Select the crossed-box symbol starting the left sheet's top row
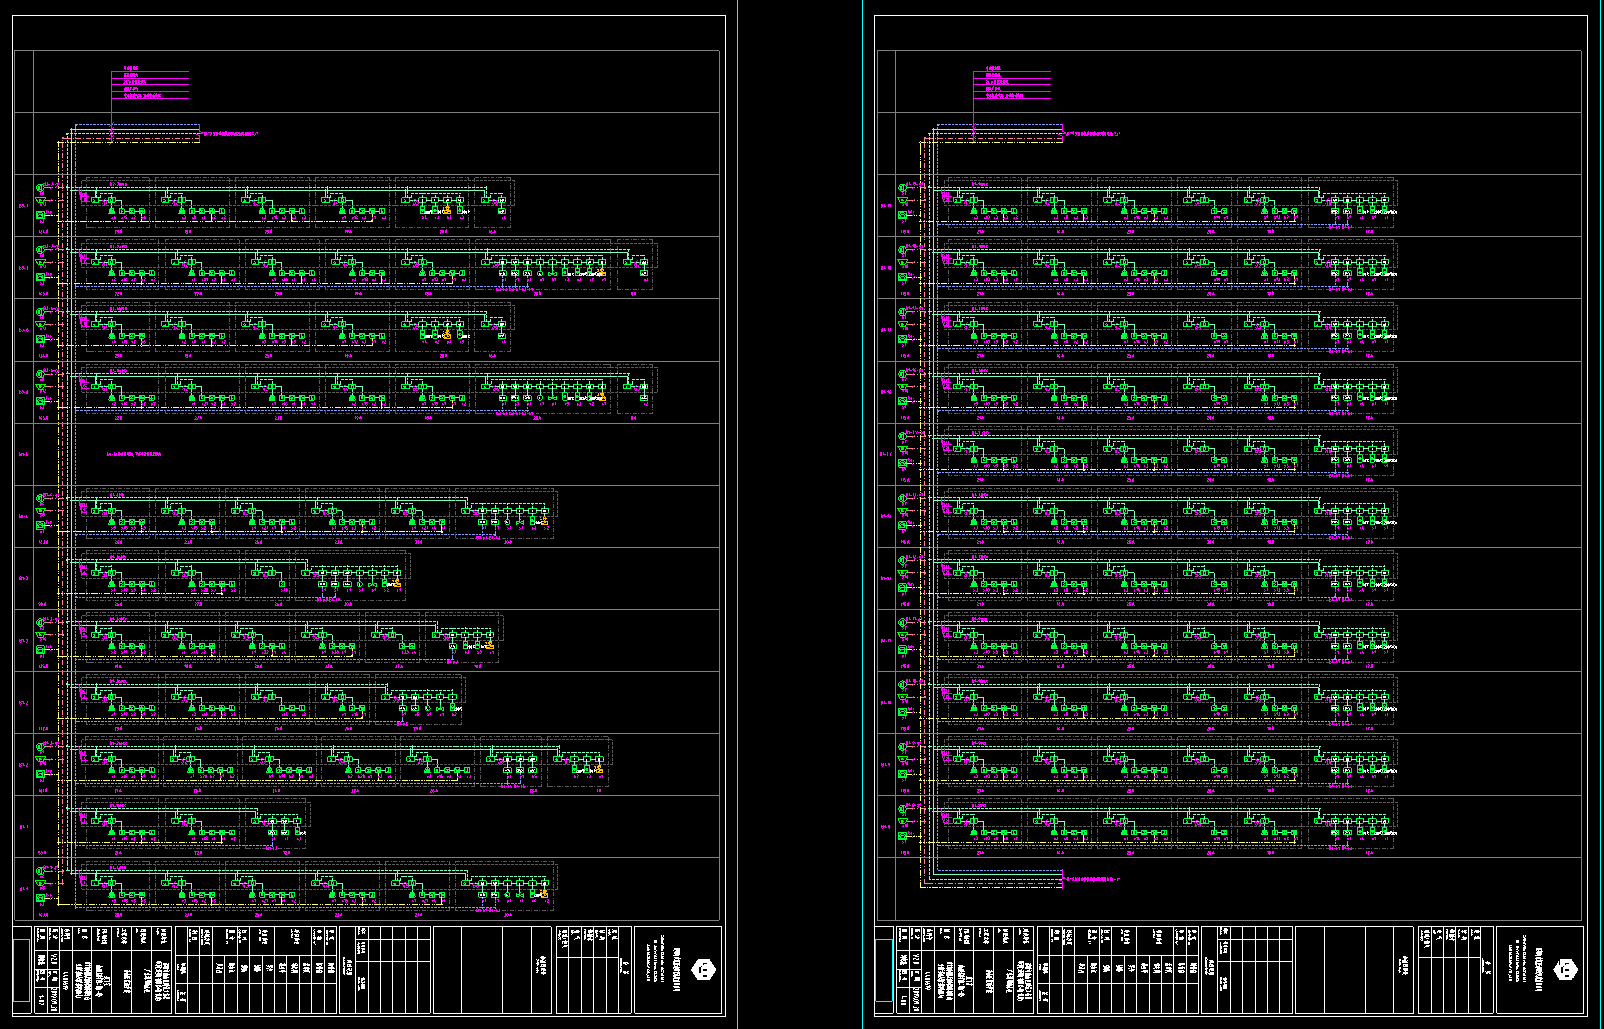This screenshot has width=1604, height=1029. tap(41, 214)
